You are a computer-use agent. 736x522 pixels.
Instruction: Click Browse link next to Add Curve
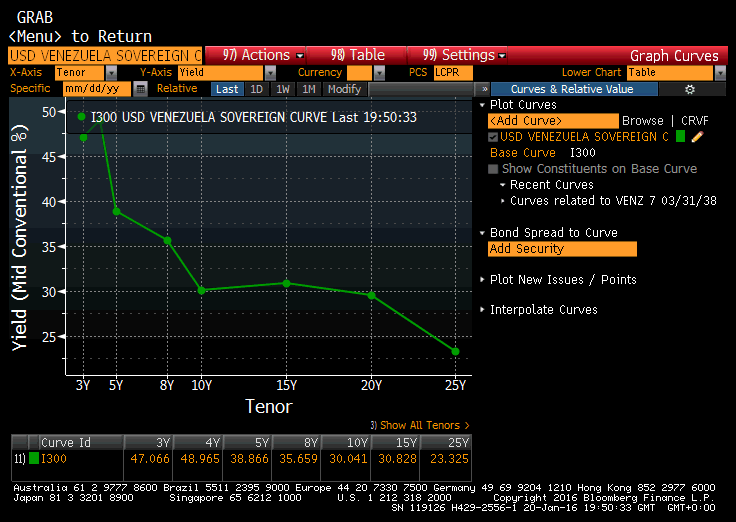tap(643, 121)
